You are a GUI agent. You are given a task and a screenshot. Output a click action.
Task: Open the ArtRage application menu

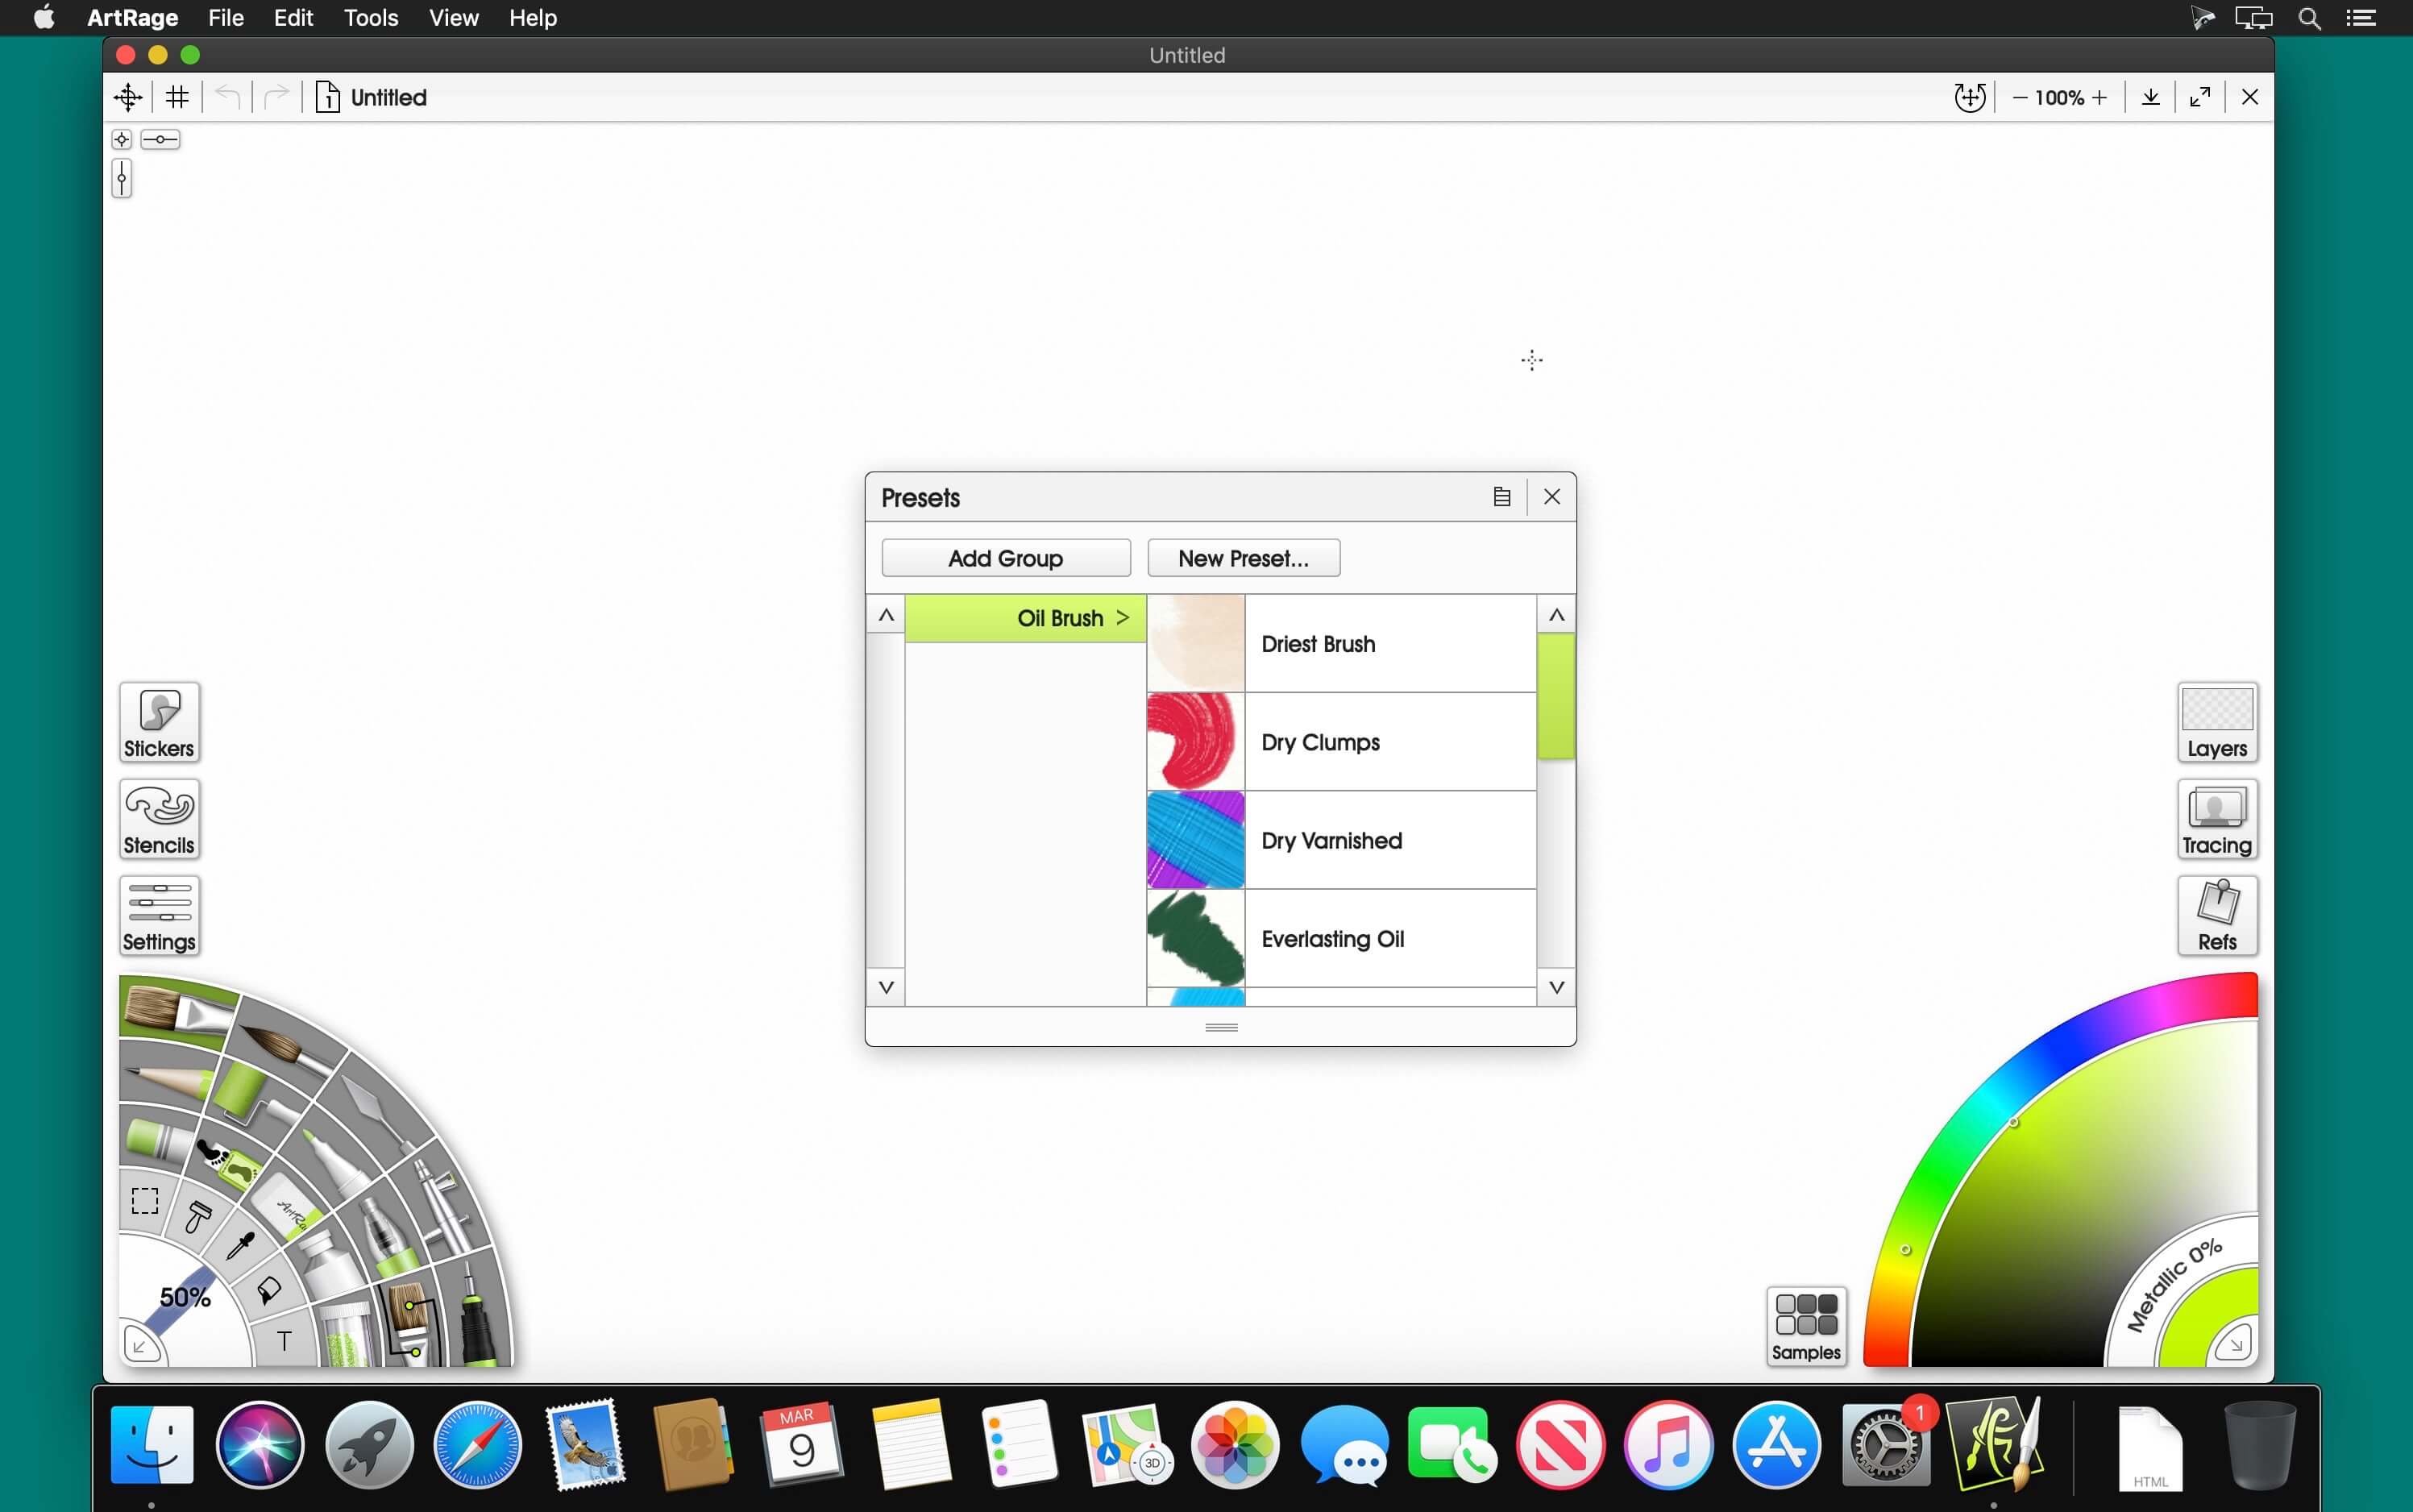(132, 18)
